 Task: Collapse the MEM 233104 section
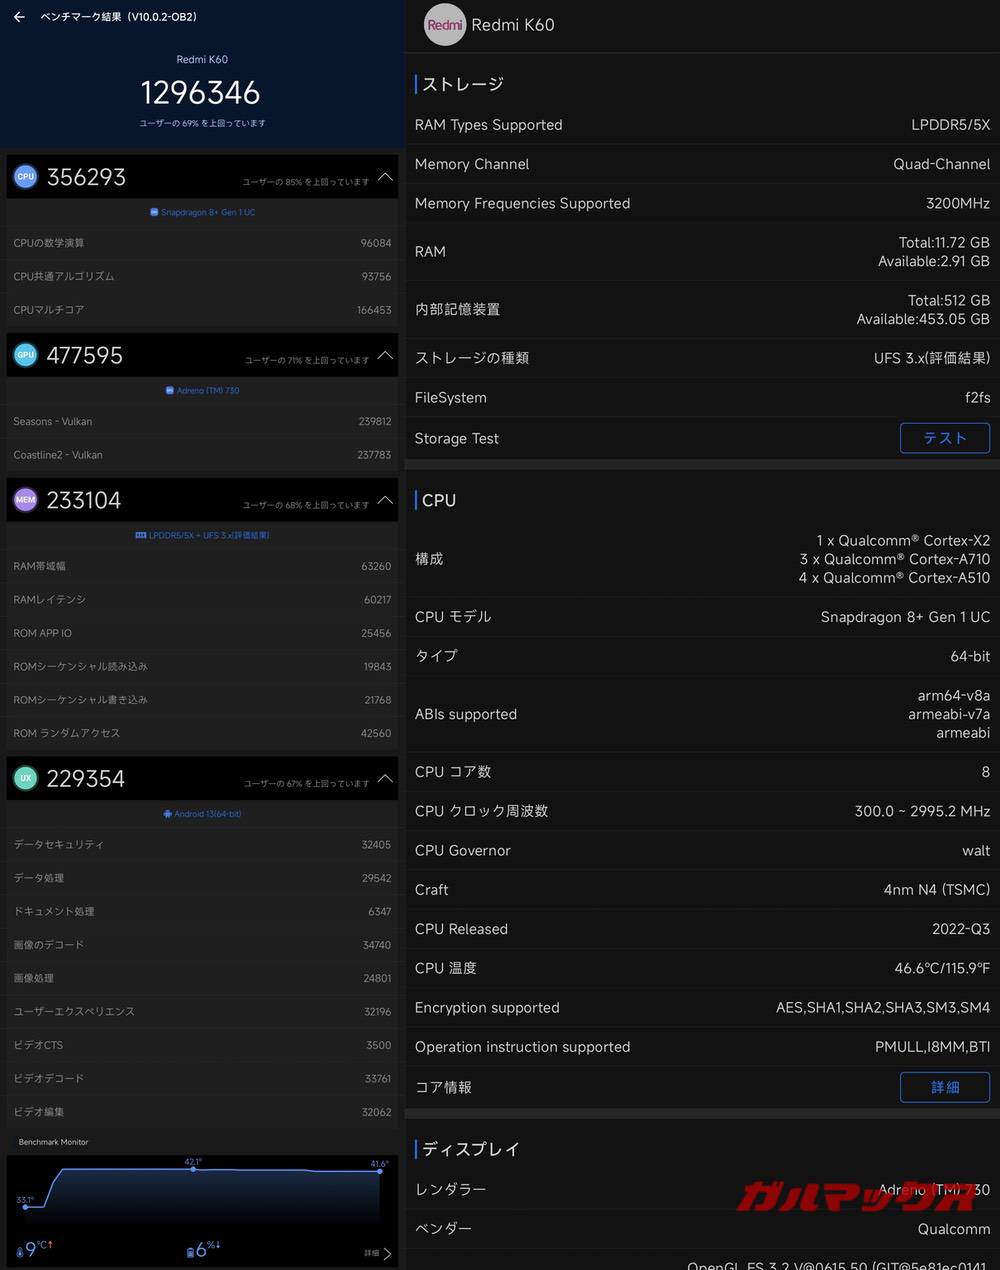[x=385, y=501]
